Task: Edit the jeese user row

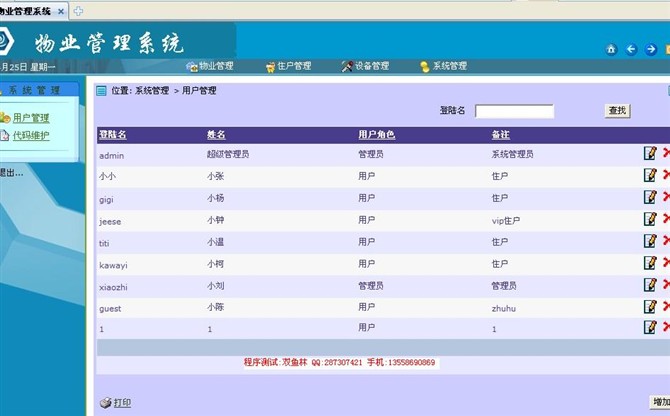Action: click(650, 219)
